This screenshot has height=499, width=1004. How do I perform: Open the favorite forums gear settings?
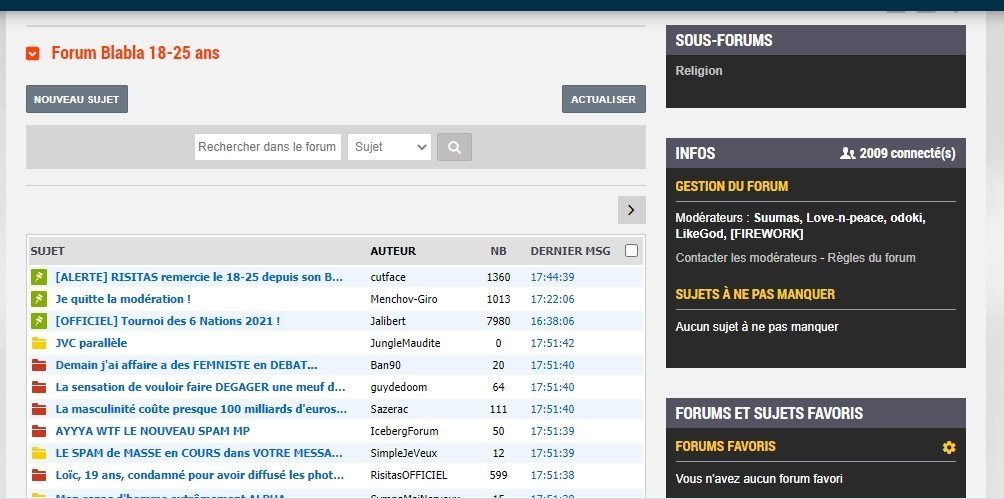point(949,447)
